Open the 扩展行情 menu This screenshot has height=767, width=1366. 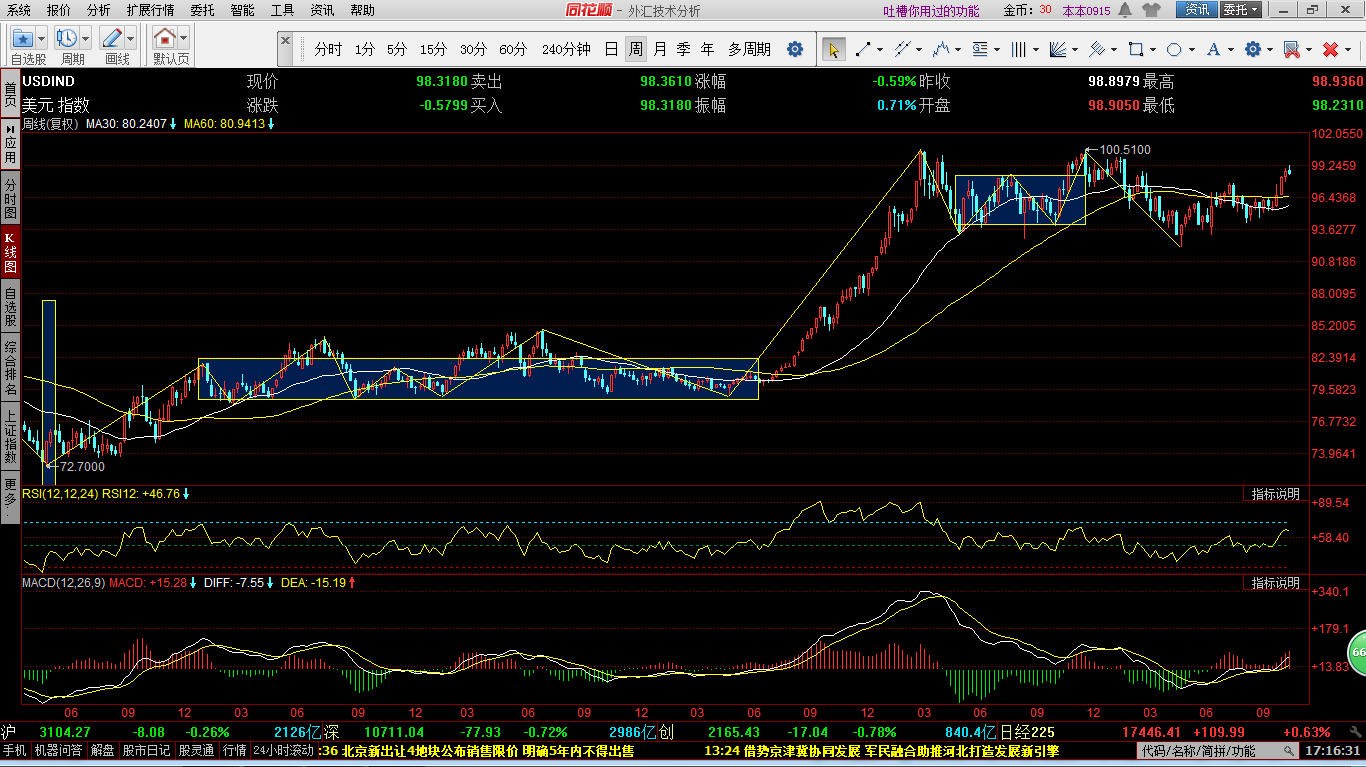click(x=150, y=10)
